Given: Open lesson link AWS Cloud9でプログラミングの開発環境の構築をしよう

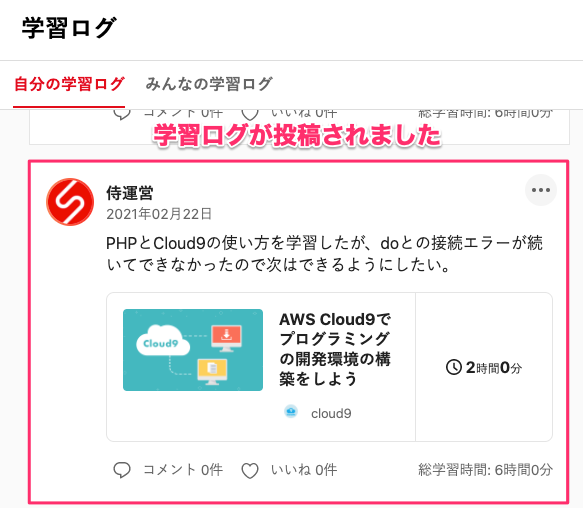Looking at the screenshot, I should click(x=335, y=349).
